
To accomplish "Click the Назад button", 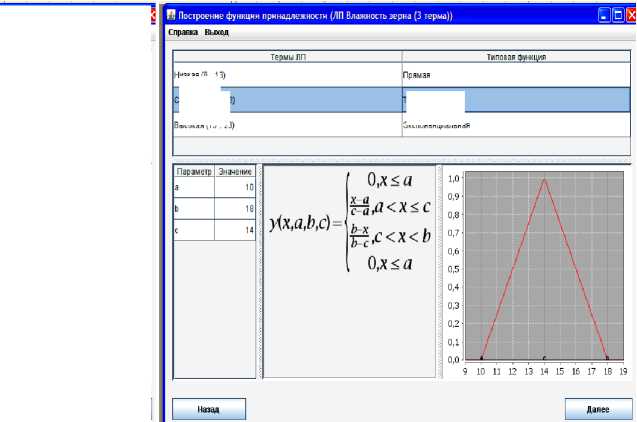I will coord(209,409).
